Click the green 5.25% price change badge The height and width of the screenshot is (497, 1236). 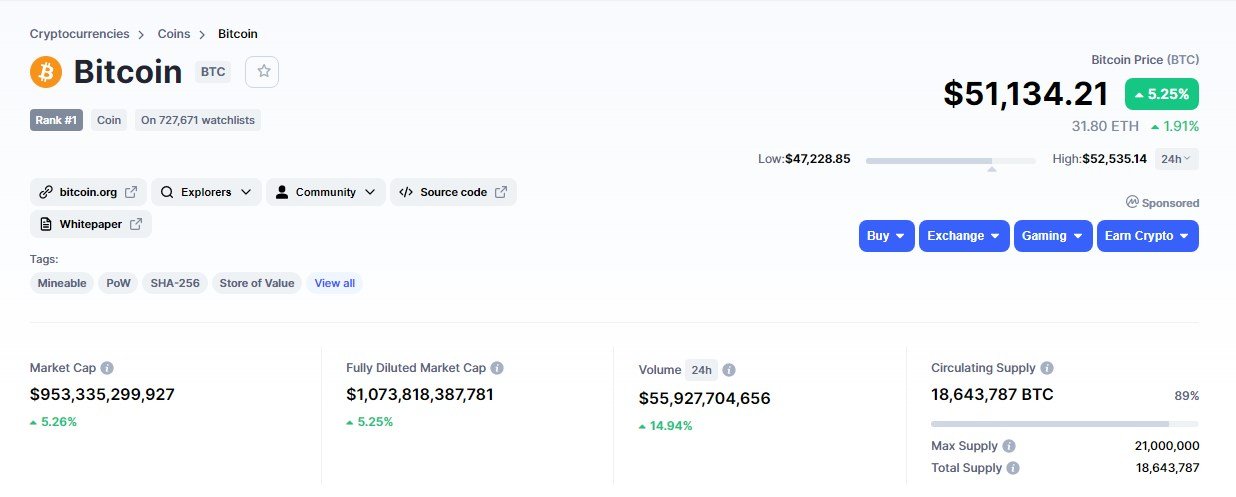1162,94
